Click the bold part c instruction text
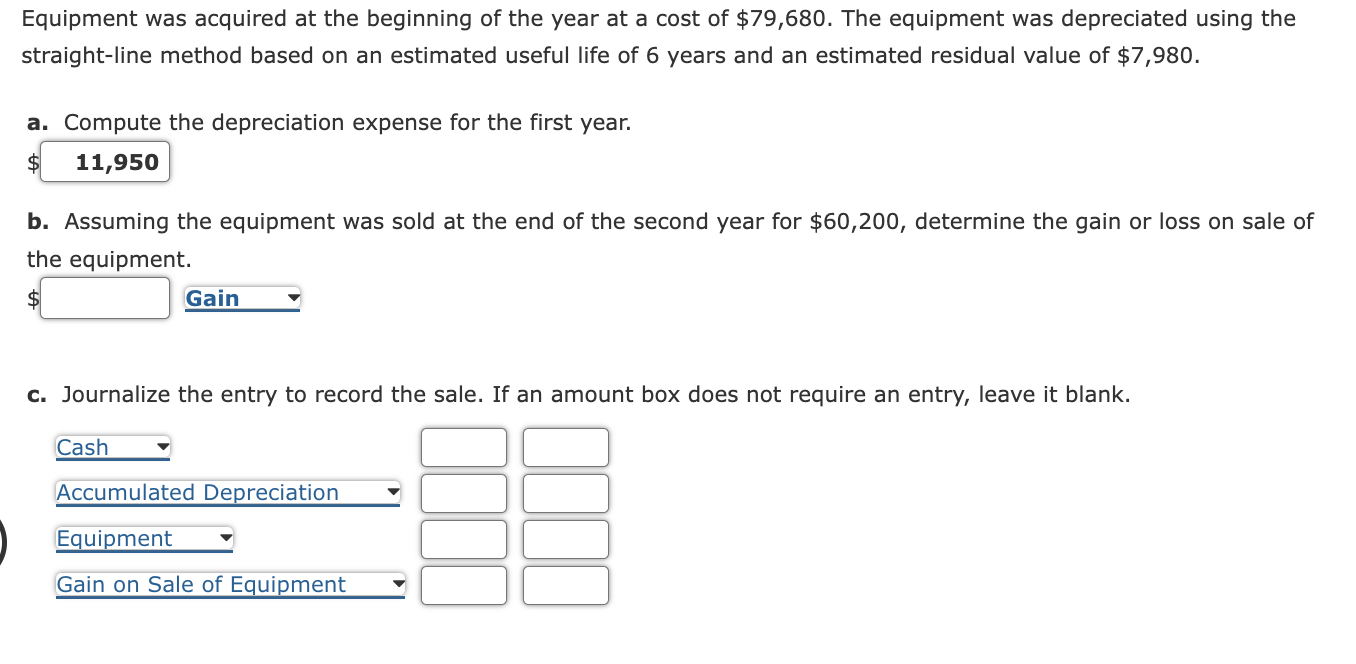The height and width of the screenshot is (664, 1356). pyautogui.click(x=37, y=394)
